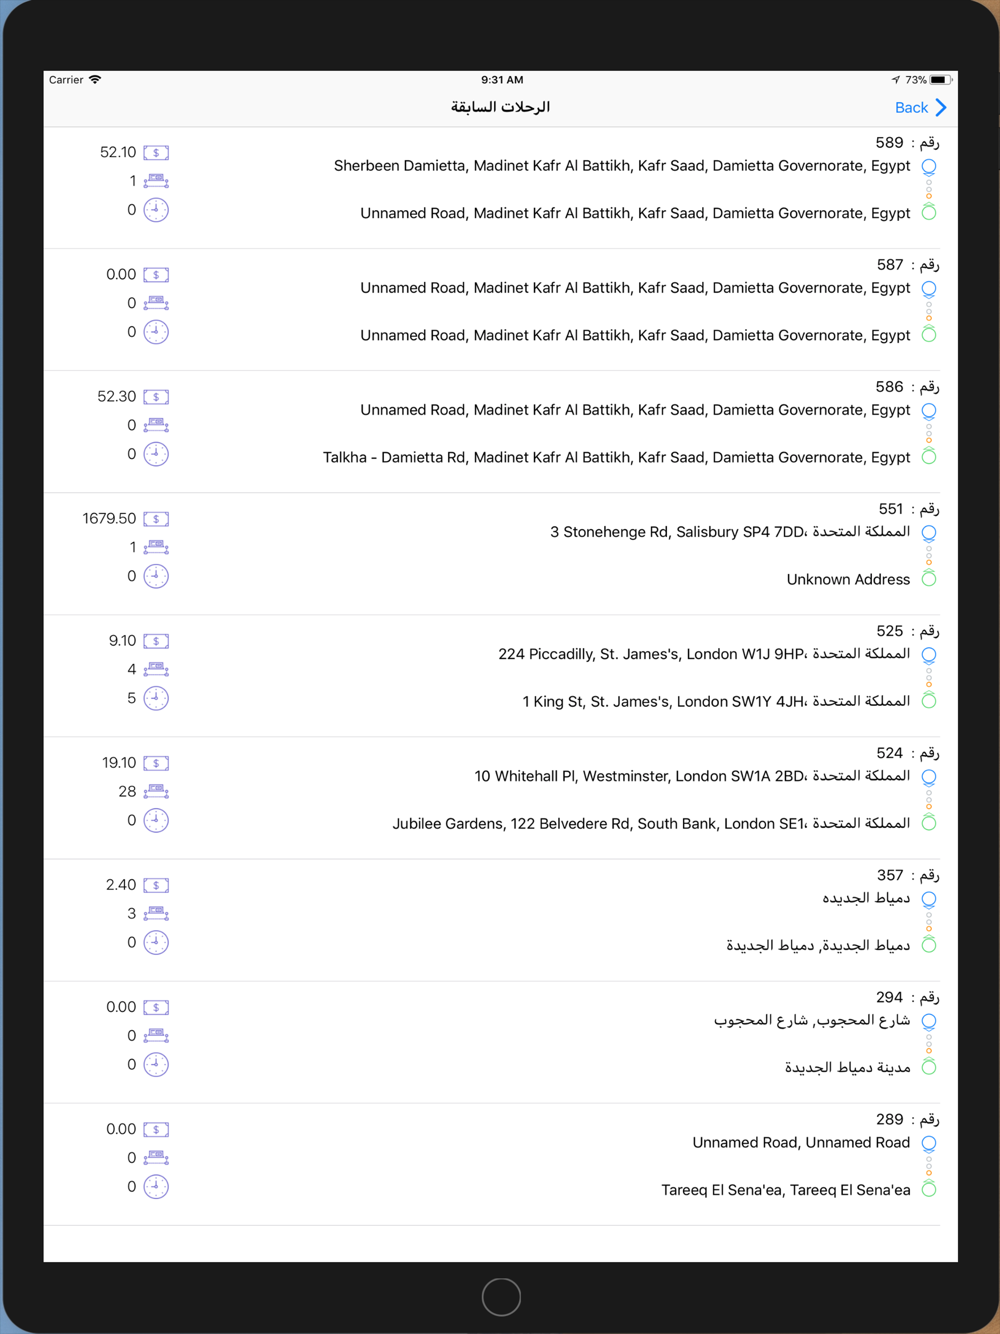Image resolution: width=1000 pixels, height=1334 pixels.
Task: Tap the Back chevron arrow
Action: pyautogui.click(x=941, y=107)
